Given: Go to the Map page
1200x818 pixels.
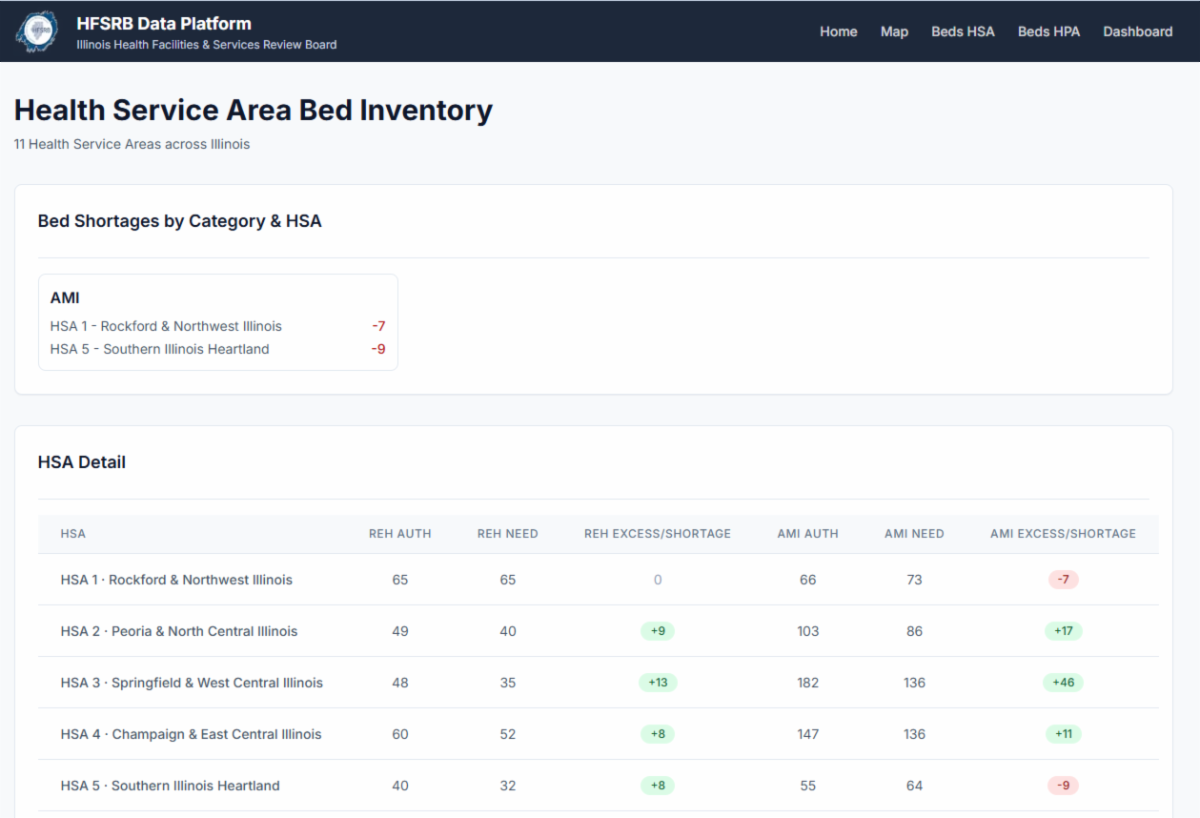Looking at the screenshot, I should point(894,32).
